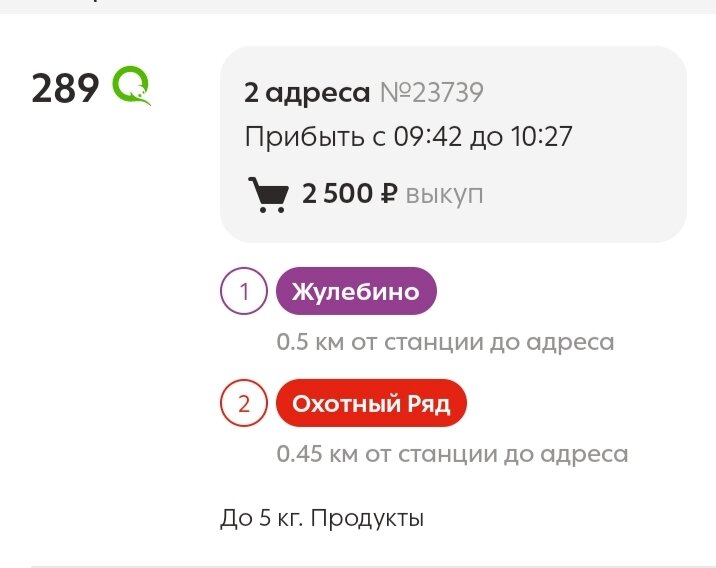This screenshot has width=716, height=568.
Task: Tap arrival time 09:42 до 10:27
Action: (483, 136)
